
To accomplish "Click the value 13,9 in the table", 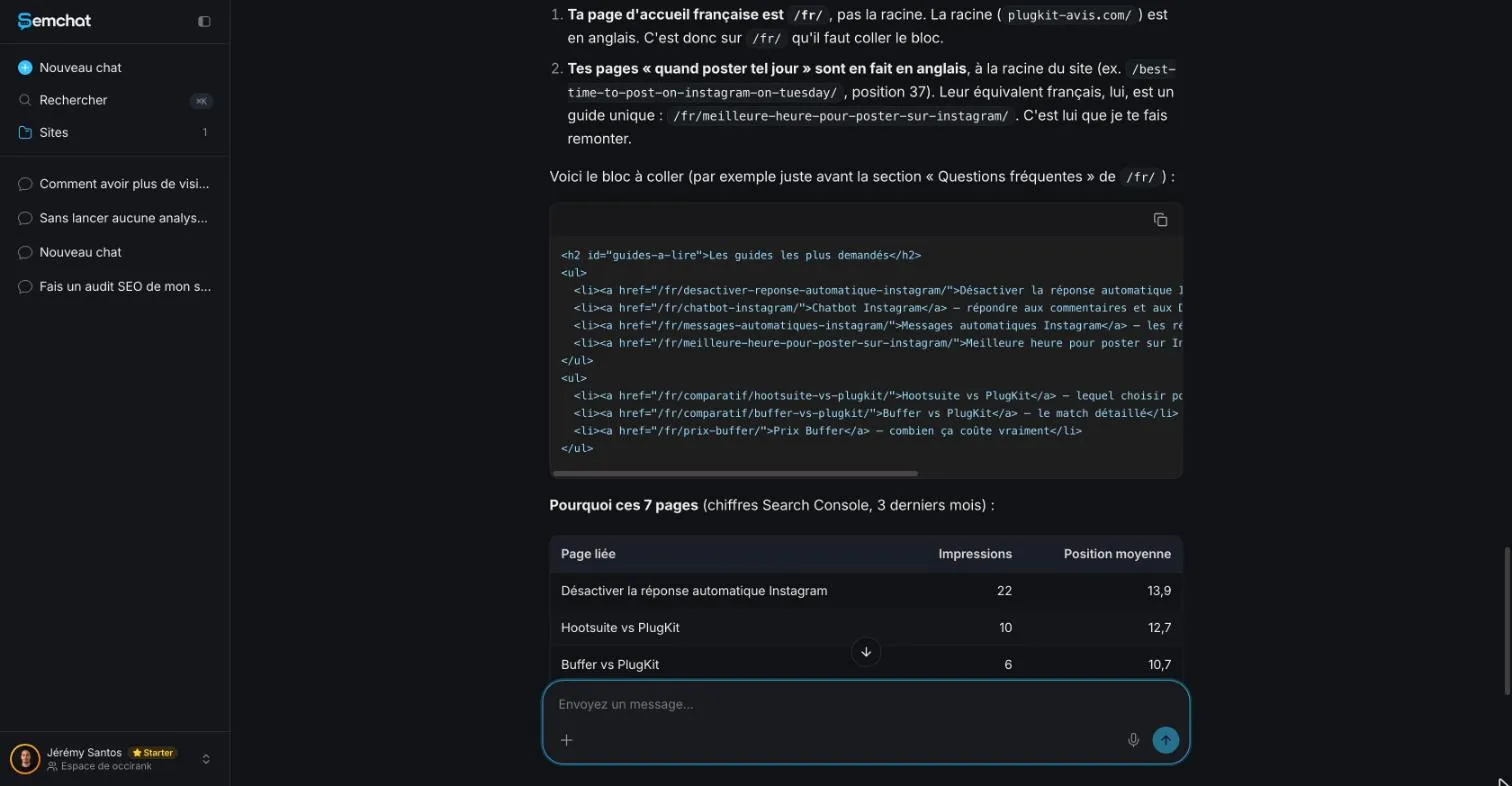I will pyautogui.click(x=1159, y=591).
